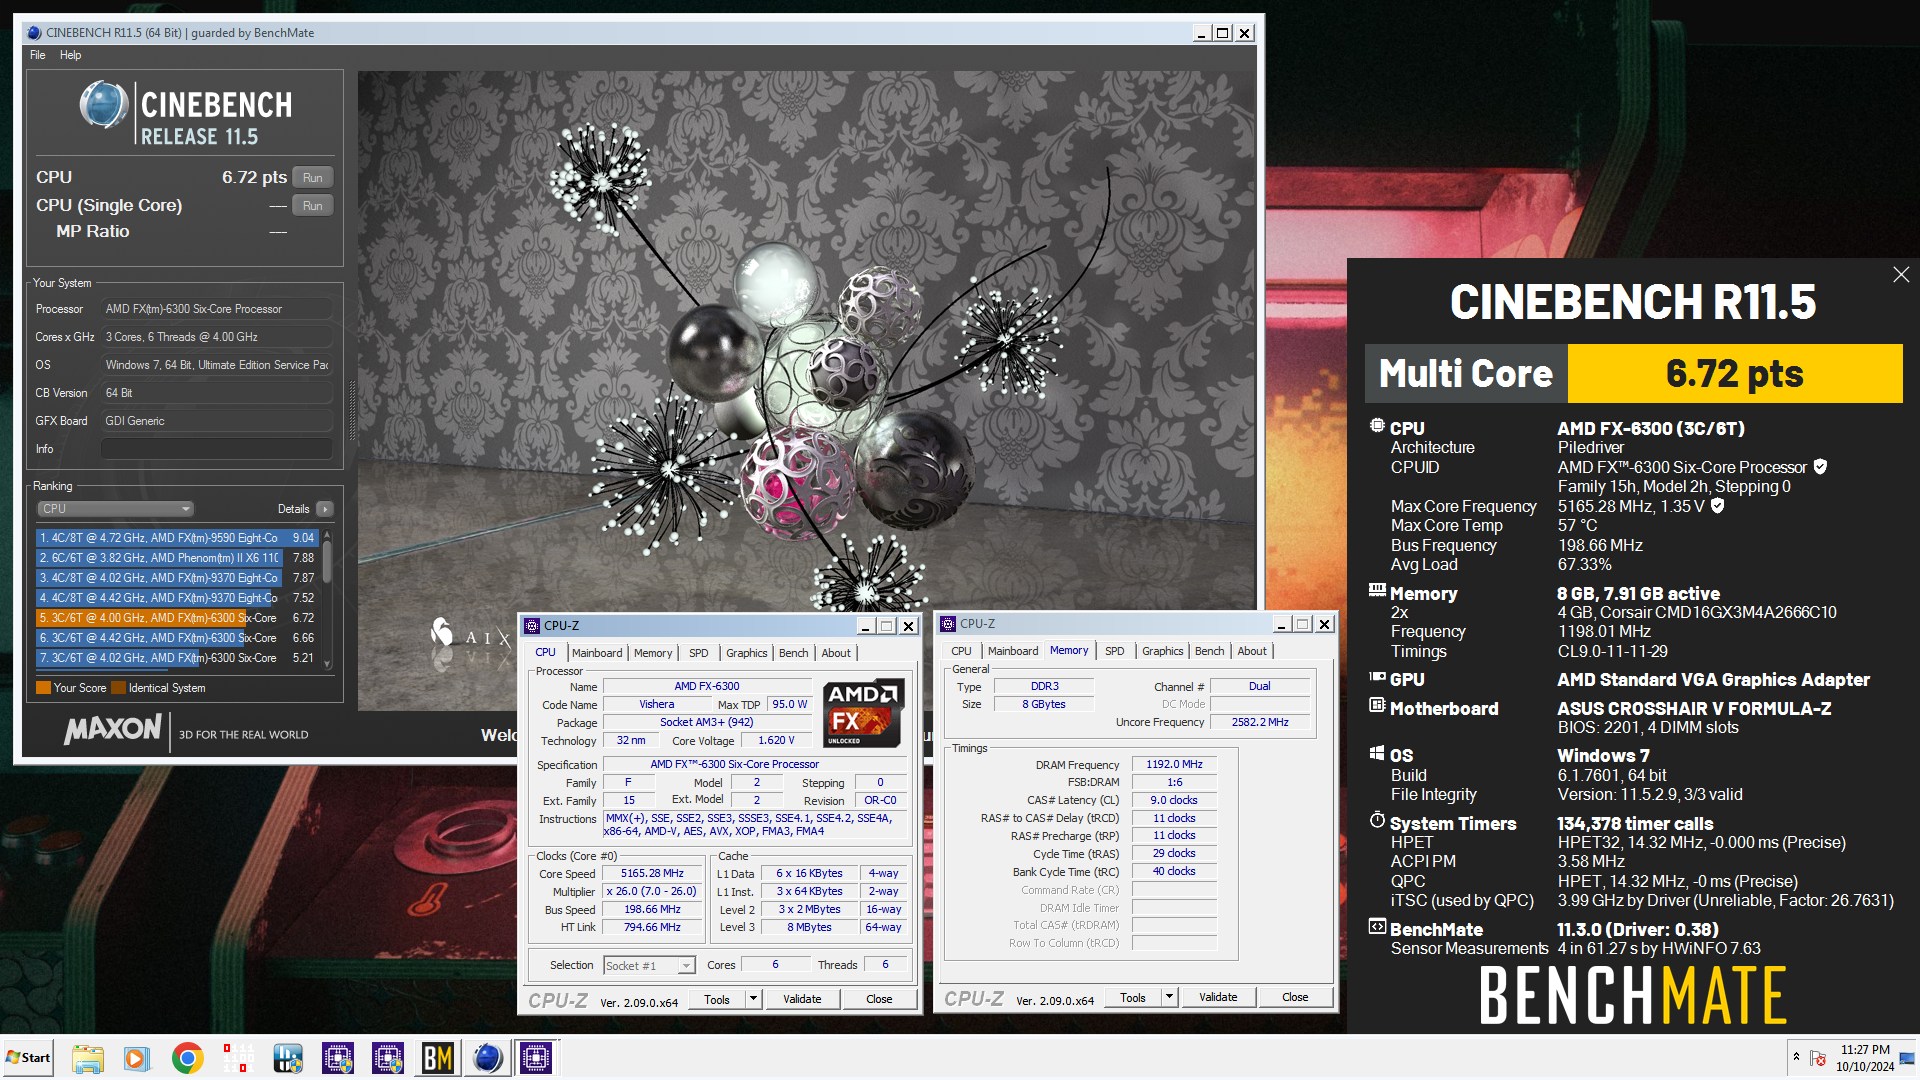1920x1080 pixels.
Task: Close the BenchMate result overlay panel
Action: point(1901,275)
